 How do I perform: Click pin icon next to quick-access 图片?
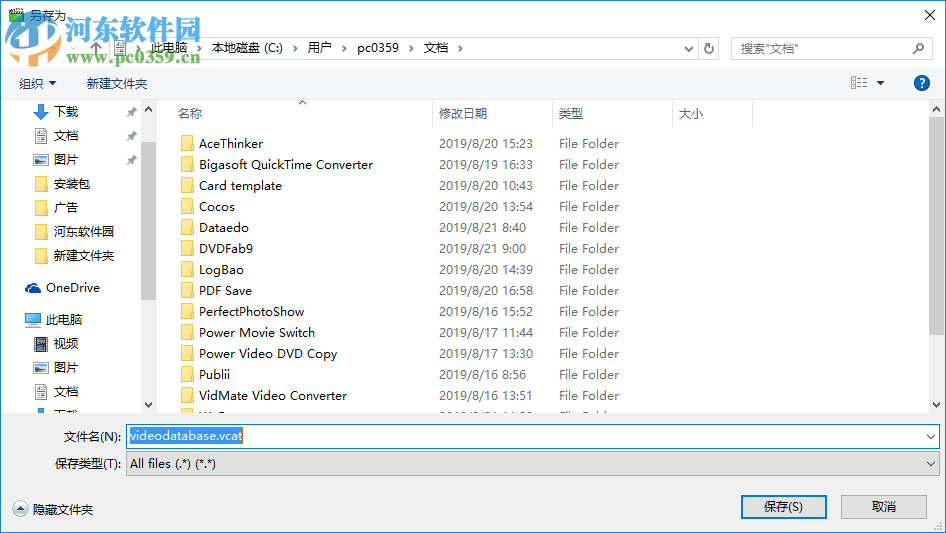[x=132, y=160]
